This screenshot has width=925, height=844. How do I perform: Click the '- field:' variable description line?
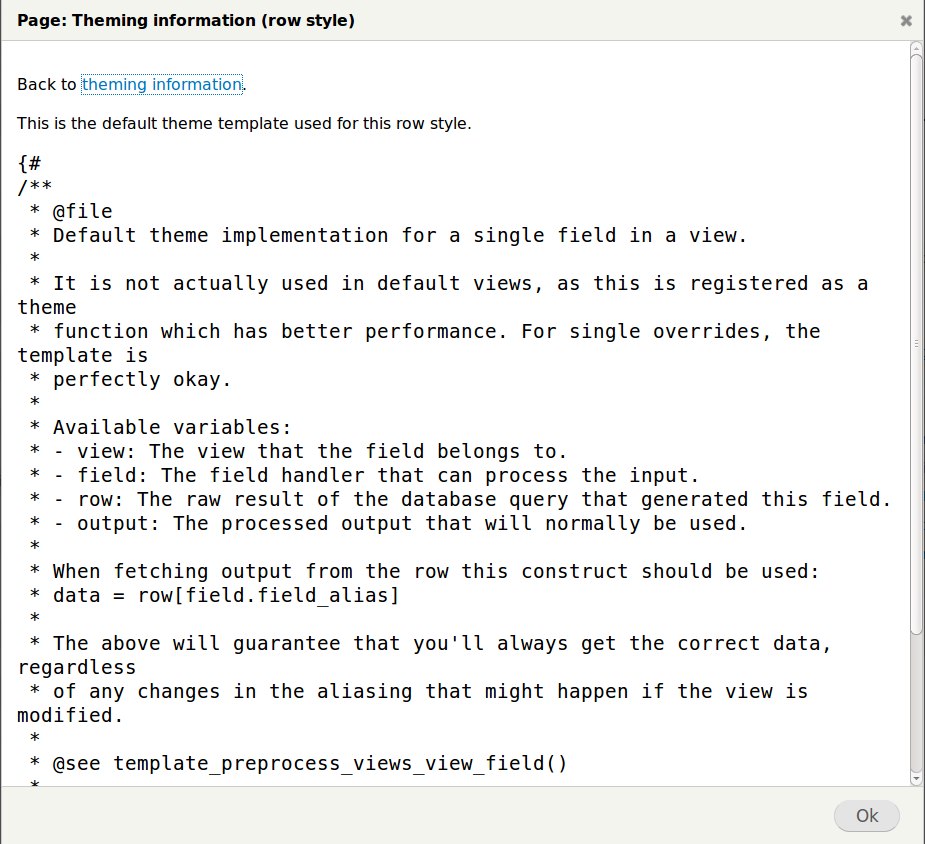click(364, 475)
